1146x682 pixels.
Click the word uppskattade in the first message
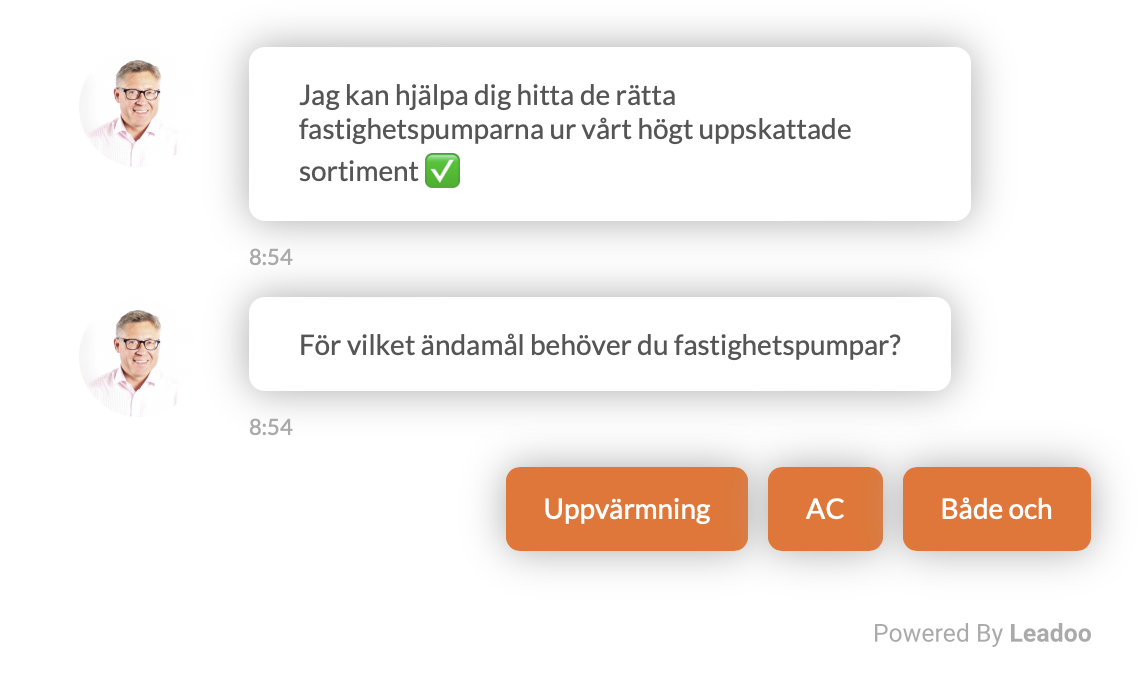coord(775,130)
